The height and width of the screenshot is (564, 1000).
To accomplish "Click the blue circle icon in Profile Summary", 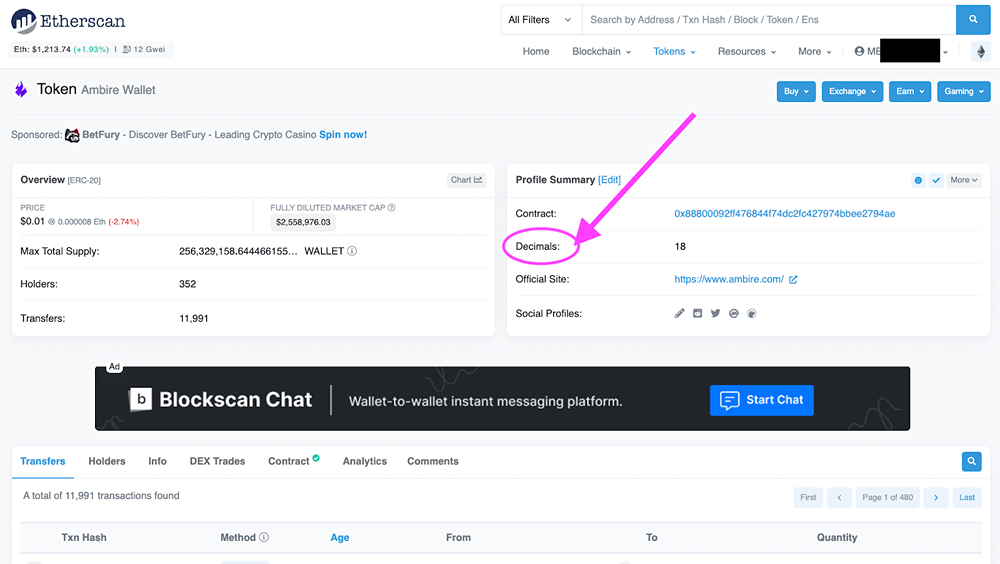I will pos(918,181).
